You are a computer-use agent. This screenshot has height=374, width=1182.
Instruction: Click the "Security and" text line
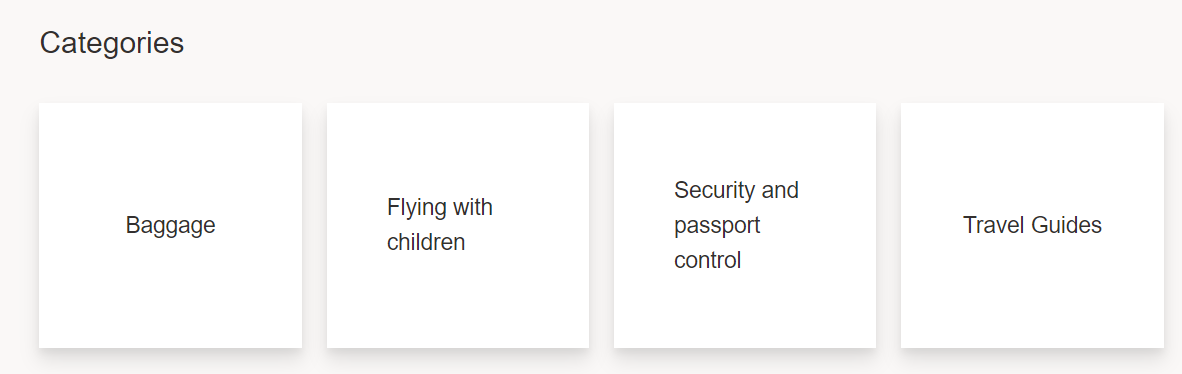(x=736, y=190)
